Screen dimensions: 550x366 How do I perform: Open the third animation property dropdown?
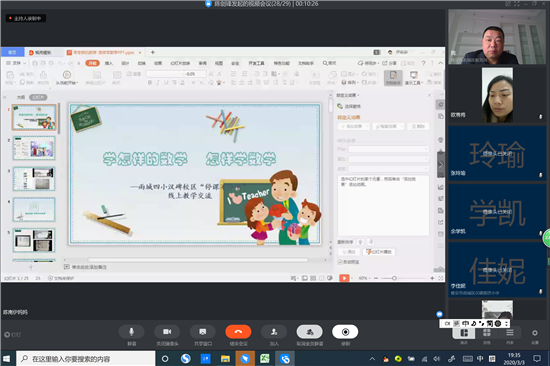point(389,169)
